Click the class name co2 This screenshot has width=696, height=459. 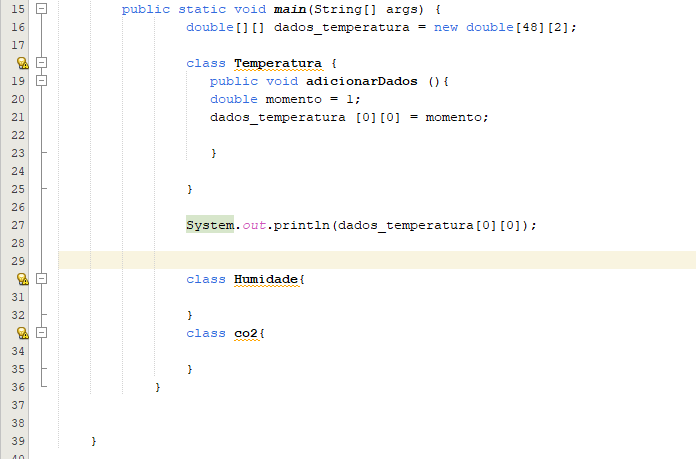point(246,333)
